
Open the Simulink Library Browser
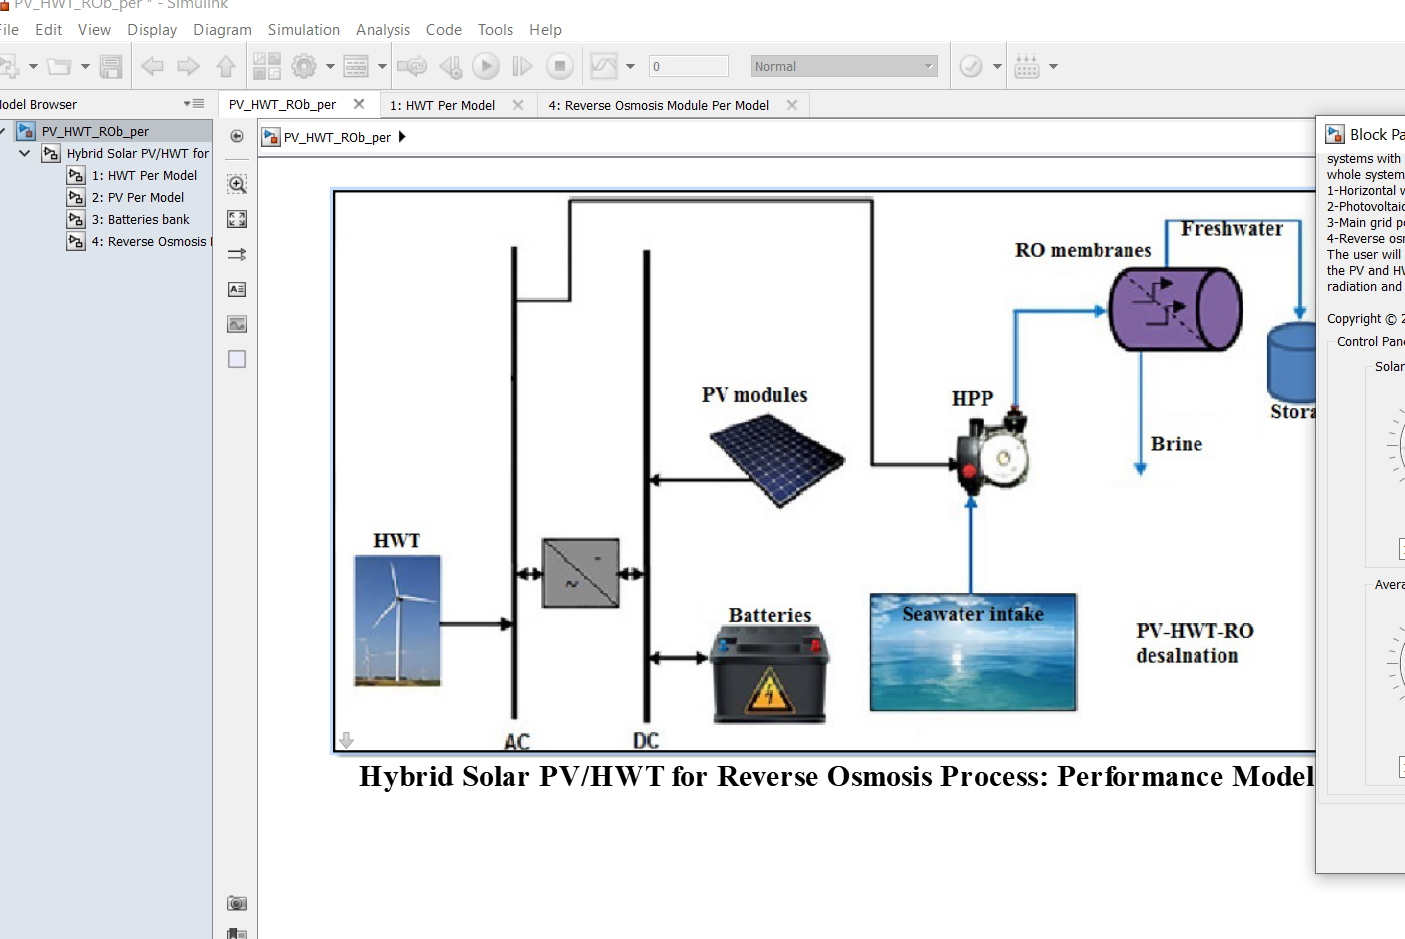[267, 66]
